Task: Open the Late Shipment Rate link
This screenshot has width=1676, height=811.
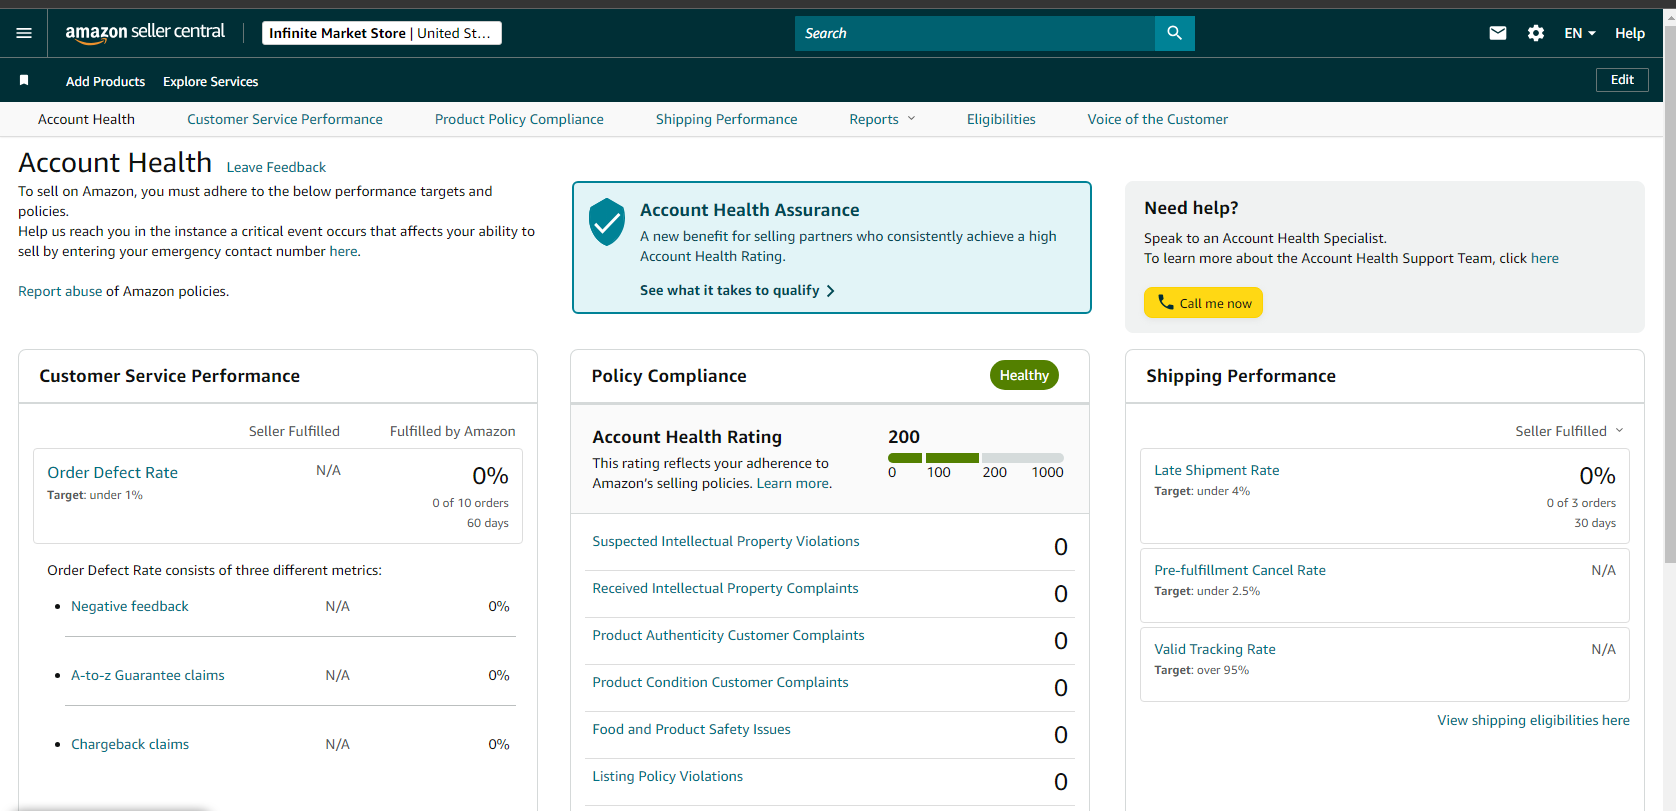Action: (1217, 470)
